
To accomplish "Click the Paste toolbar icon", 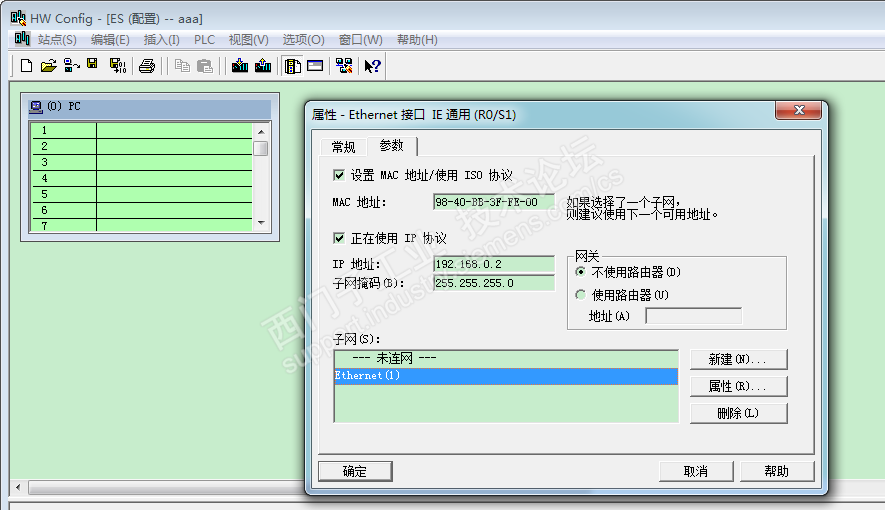I will point(205,66).
